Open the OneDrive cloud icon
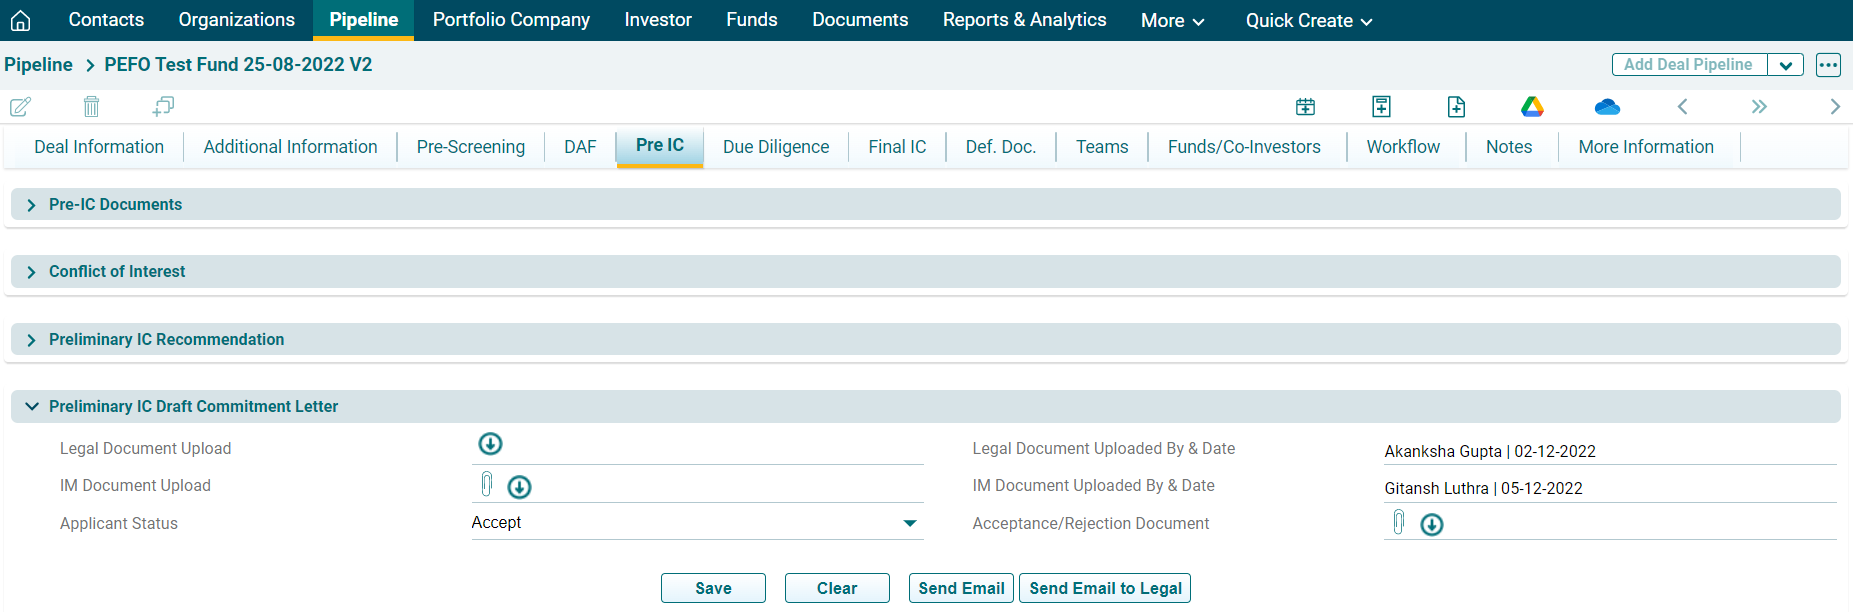Image resolution: width=1853 pixels, height=612 pixels. point(1607,107)
